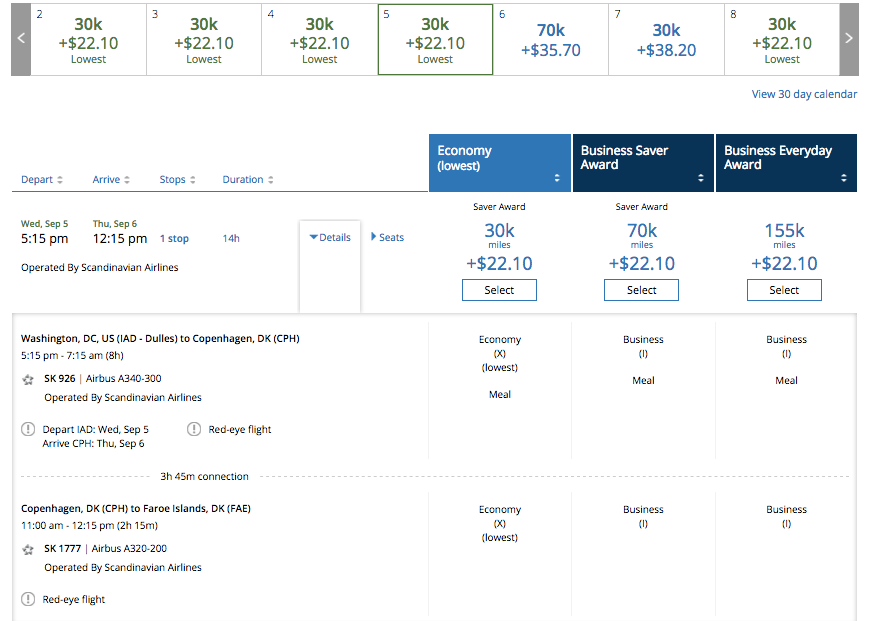Sort flights by Depart column
The height and width of the screenshot is (621, 872).
tap(42, 180)
